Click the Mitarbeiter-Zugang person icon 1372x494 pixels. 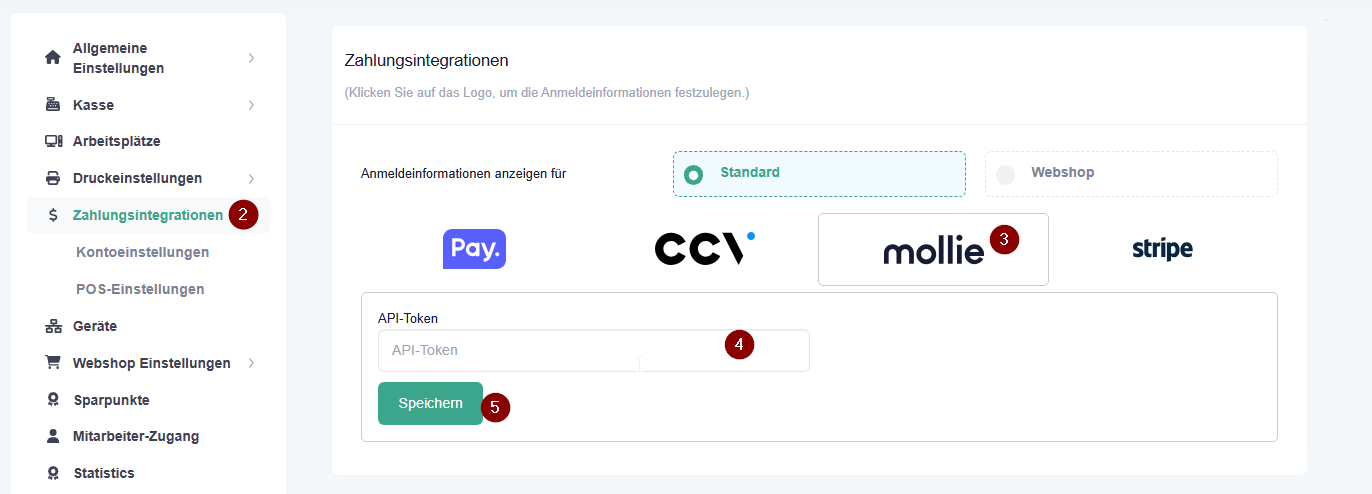tap(53, 436)
